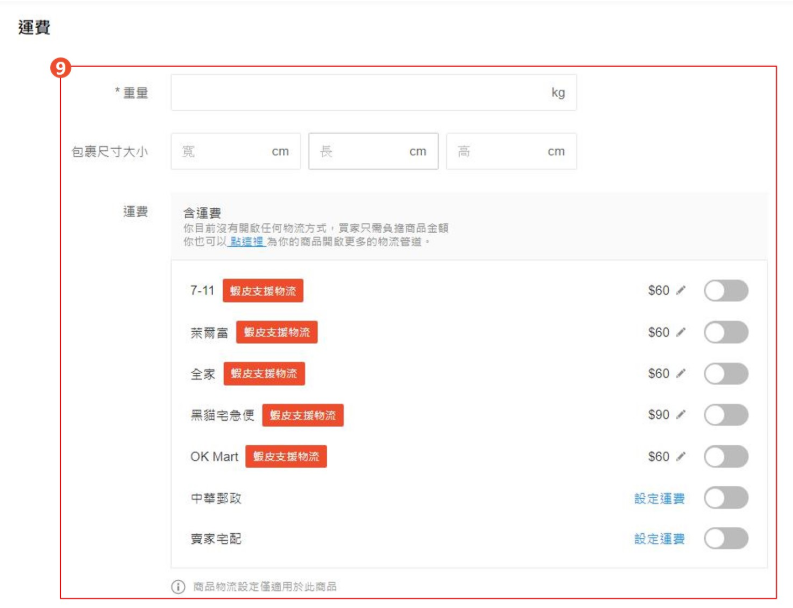The image size is (793, 608).
Task: Focus the 寬 width input field
Action: click(x=236, y=151)
